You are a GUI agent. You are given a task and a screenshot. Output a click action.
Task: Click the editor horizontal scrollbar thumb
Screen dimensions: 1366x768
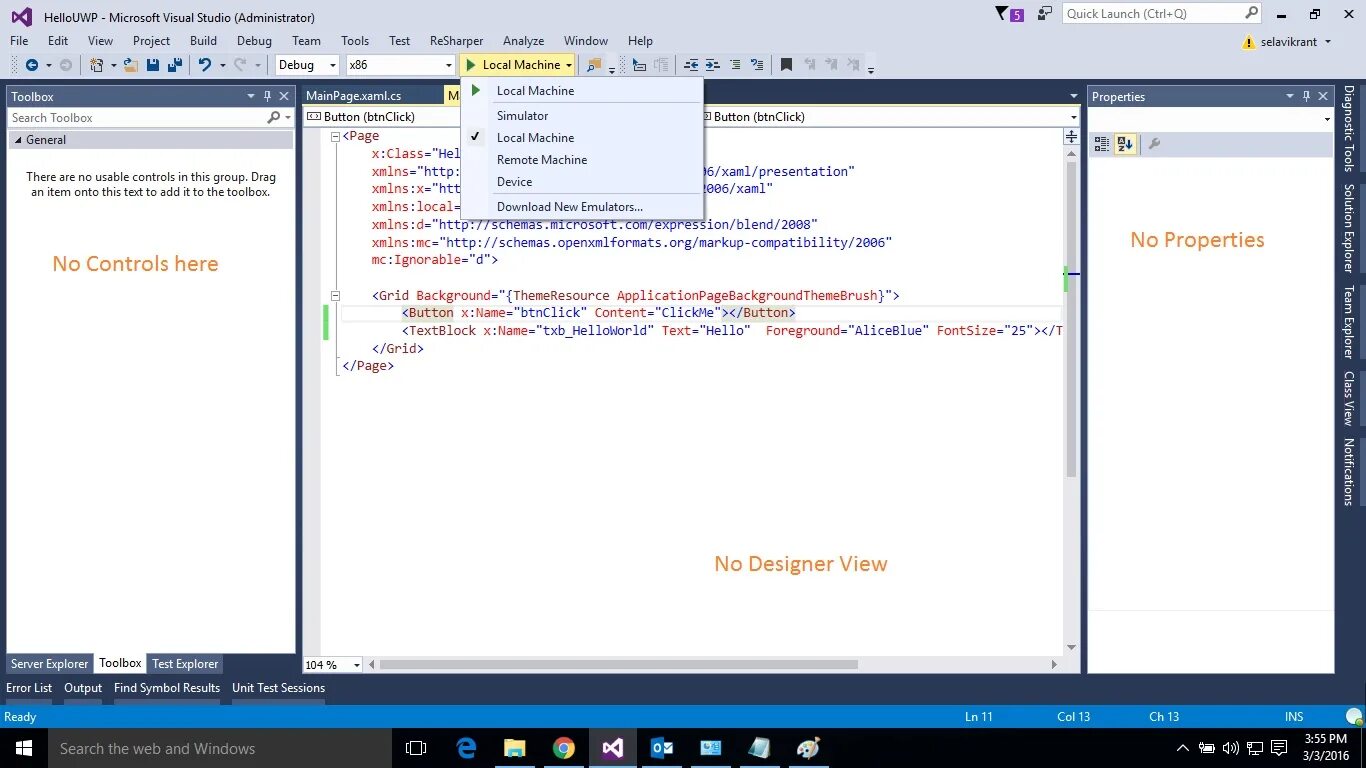(x=618, y=664)
